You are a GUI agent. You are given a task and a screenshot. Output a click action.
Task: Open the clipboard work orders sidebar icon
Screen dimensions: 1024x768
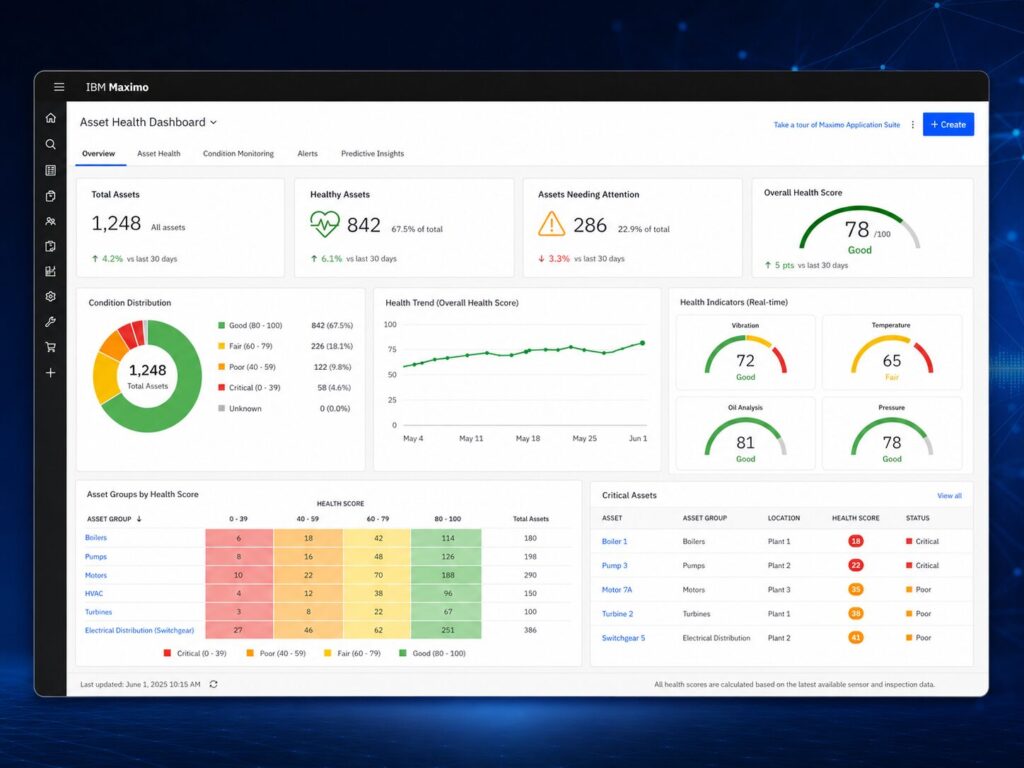(50, 196)
